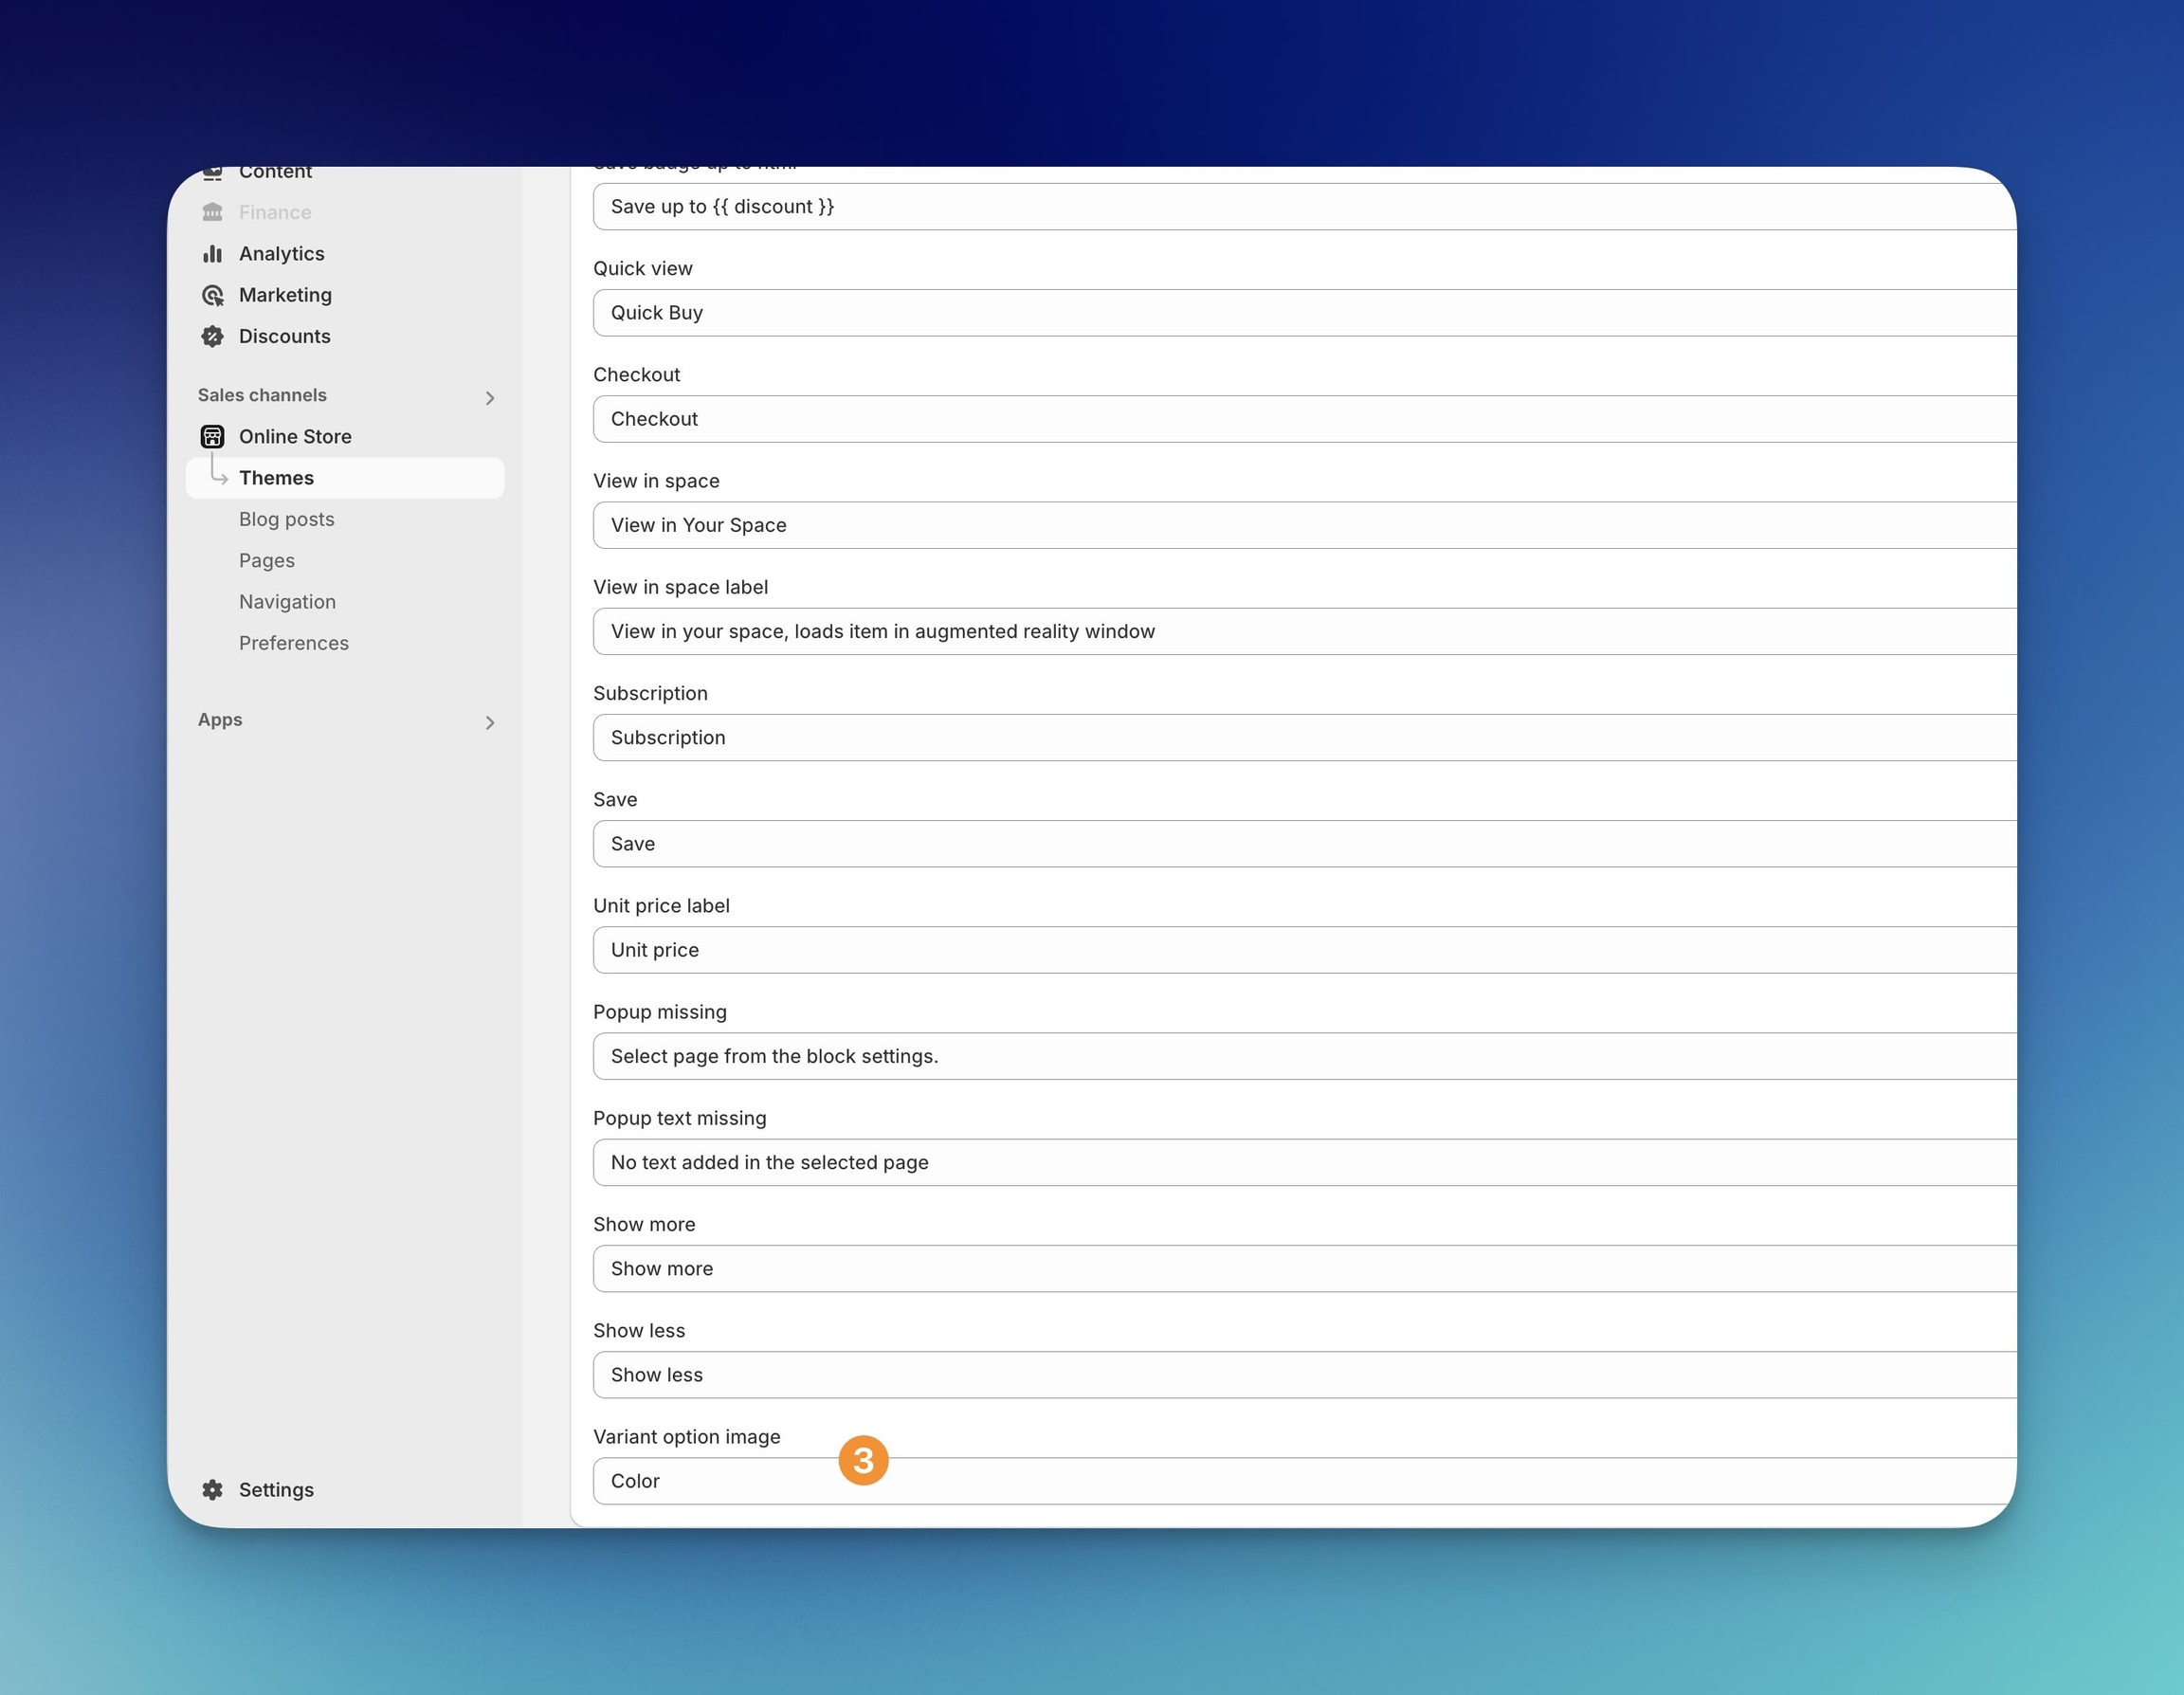Open Blog posts in sidebar
The image size is (2184, 1695).
pyautogui.click(x=286, y=519)
